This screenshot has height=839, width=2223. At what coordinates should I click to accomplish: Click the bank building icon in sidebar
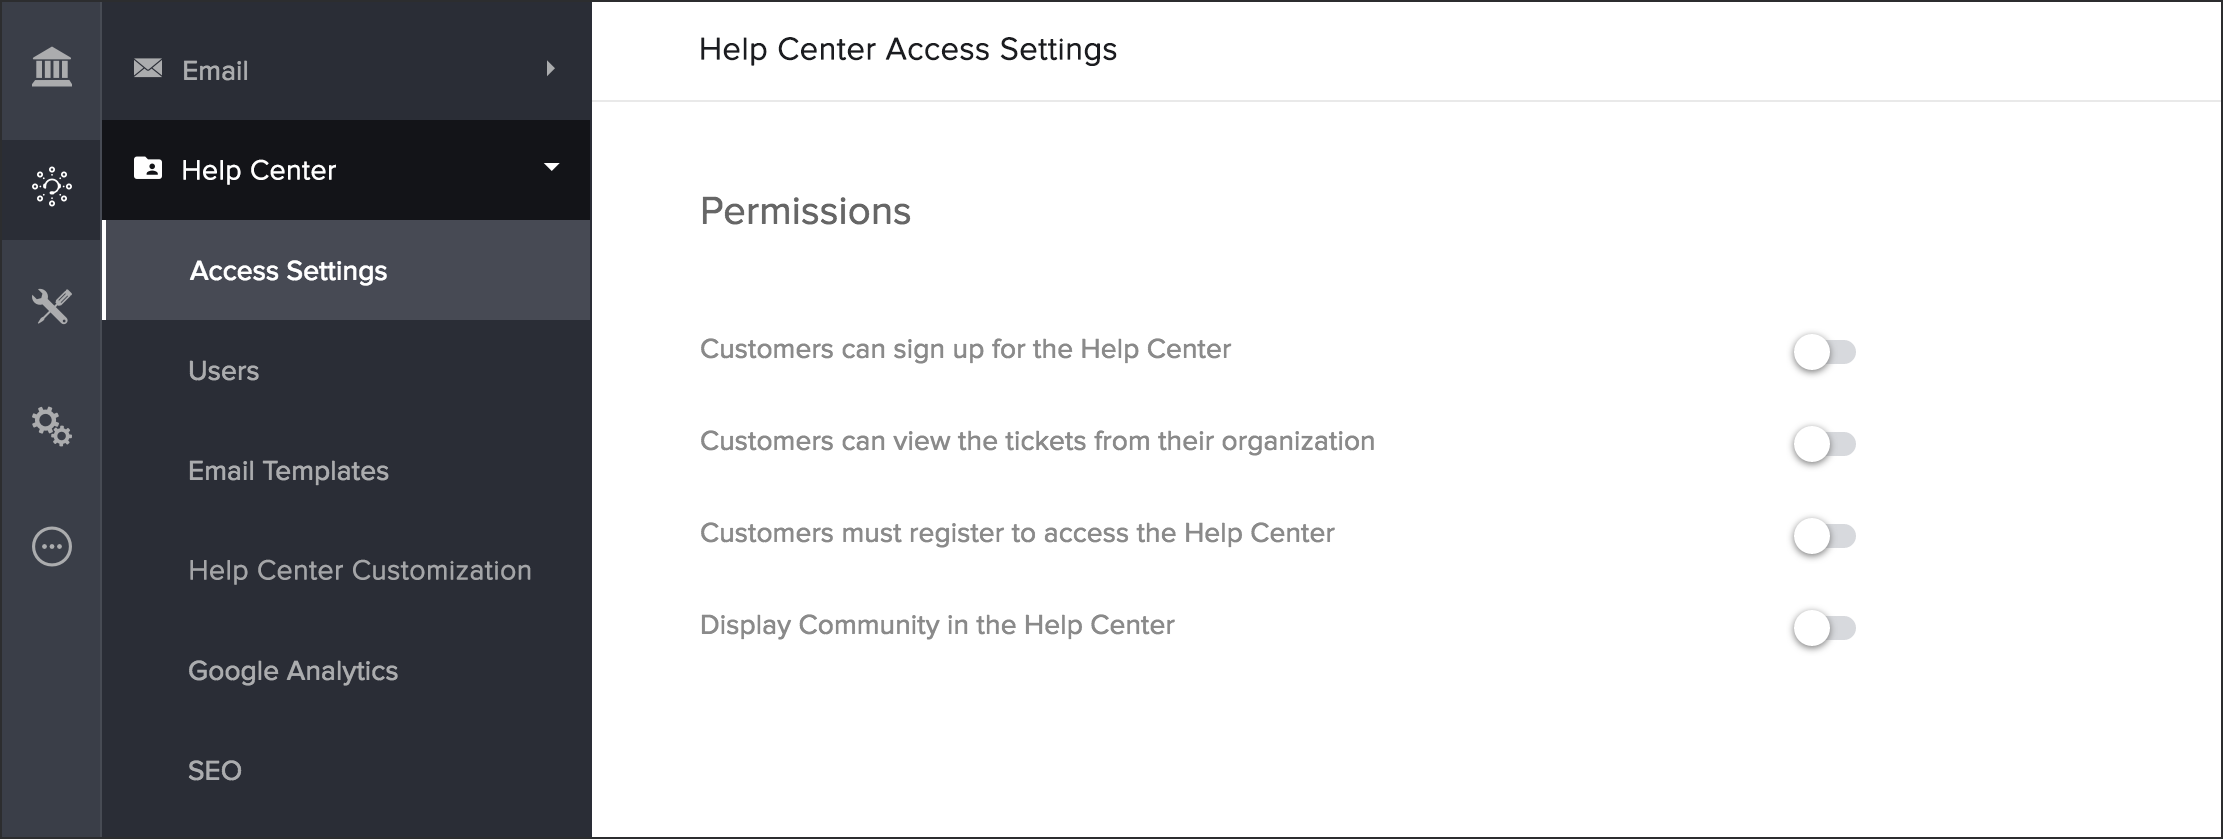pos(52,68)
